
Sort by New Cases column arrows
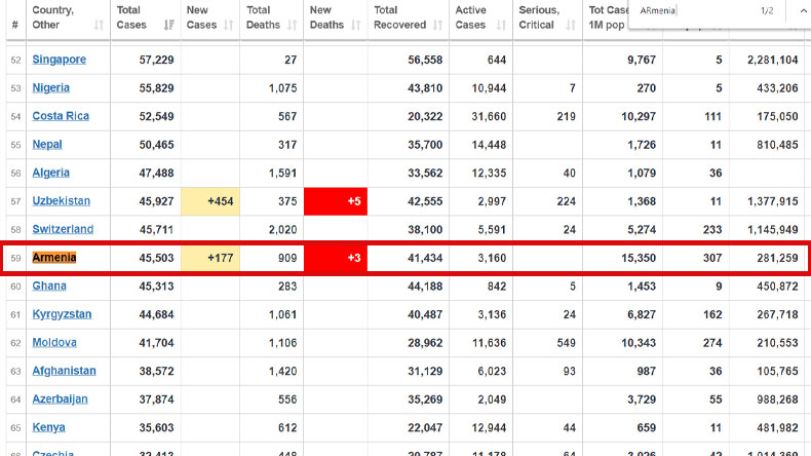coord(228,25)
